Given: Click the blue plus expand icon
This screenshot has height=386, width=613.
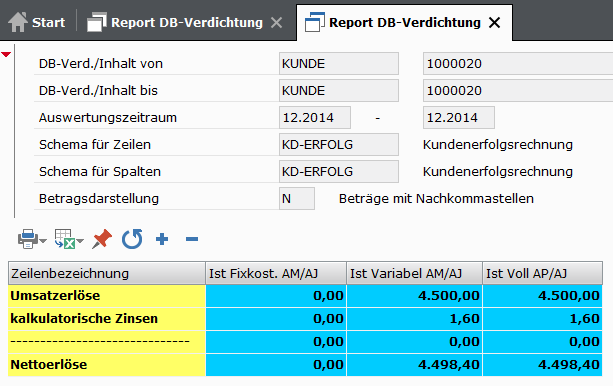Looking at the screenshot, I should (162, 239).
